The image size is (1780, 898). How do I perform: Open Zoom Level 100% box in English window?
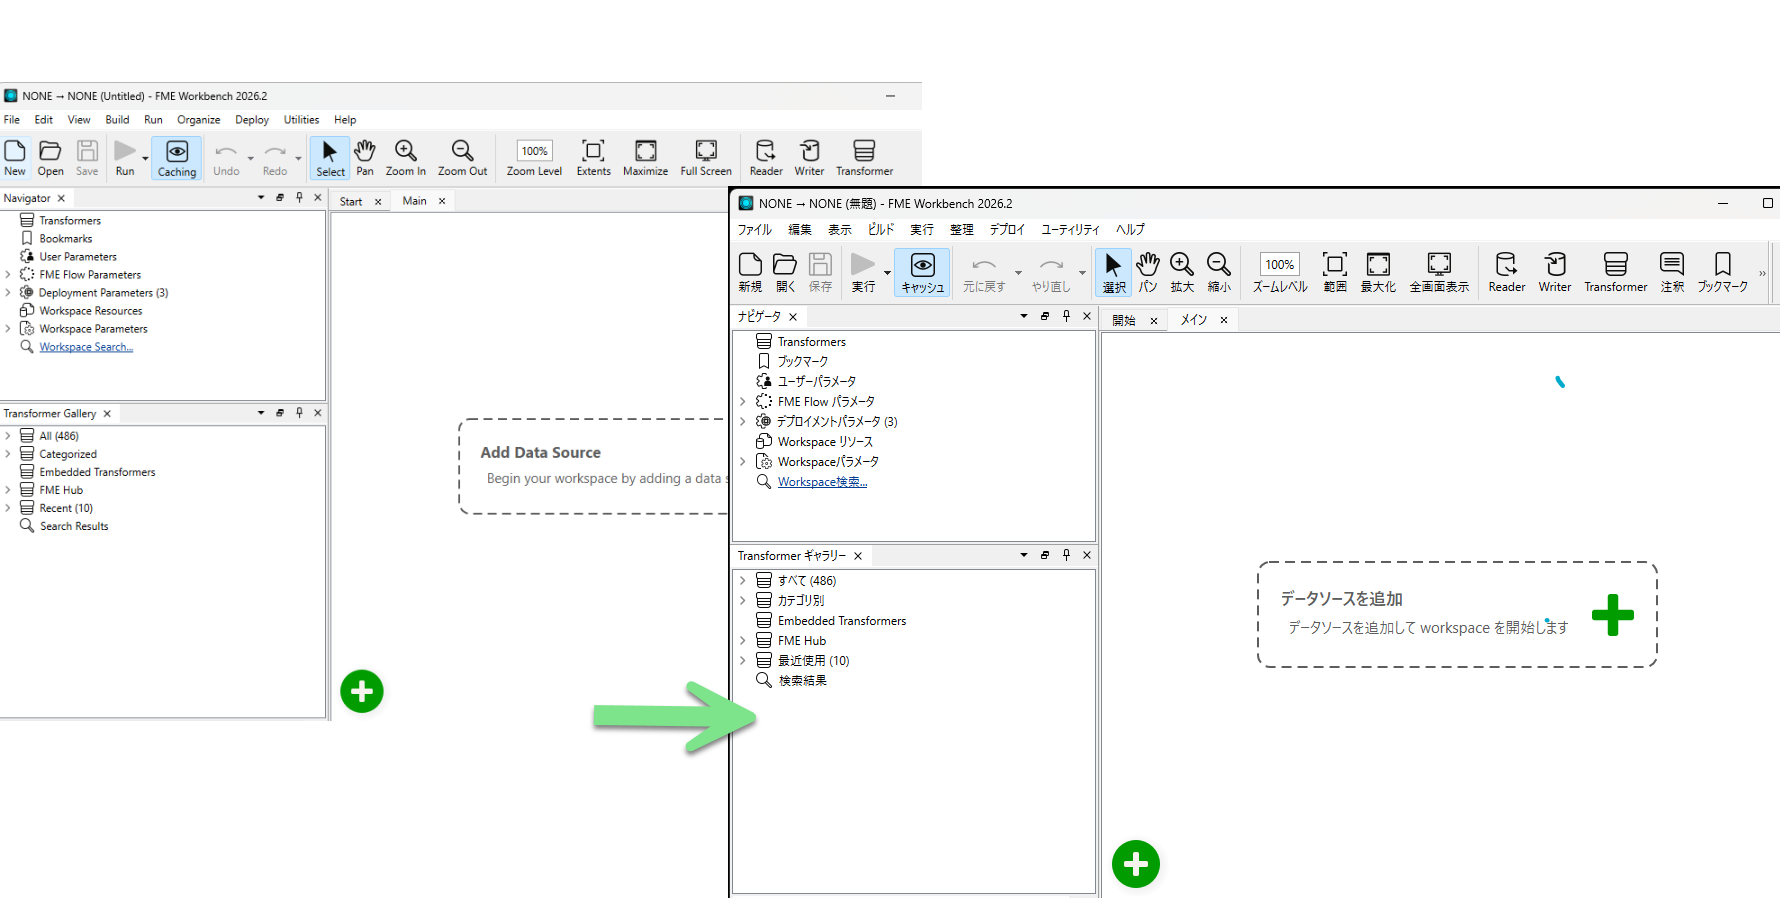534,151
